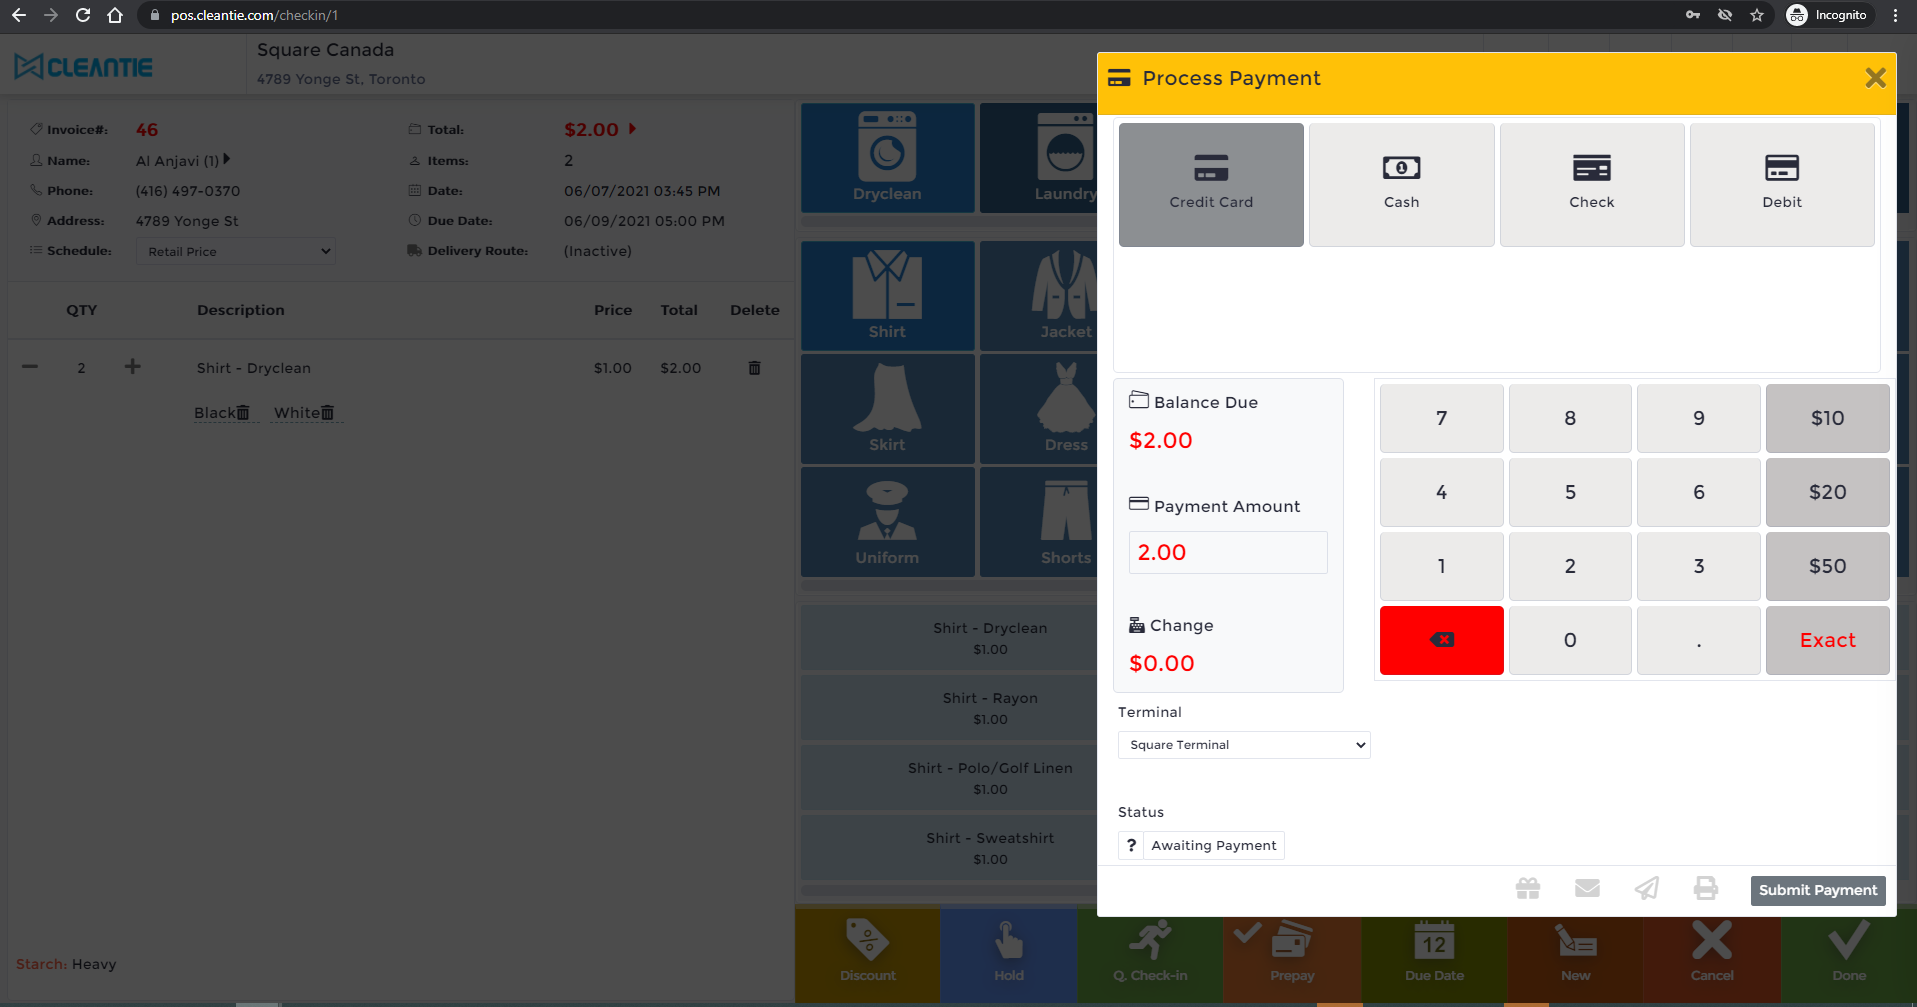Select Cash as the payment method
The width and height of the screenshot is (1917, 1007).
(1401, 184)
